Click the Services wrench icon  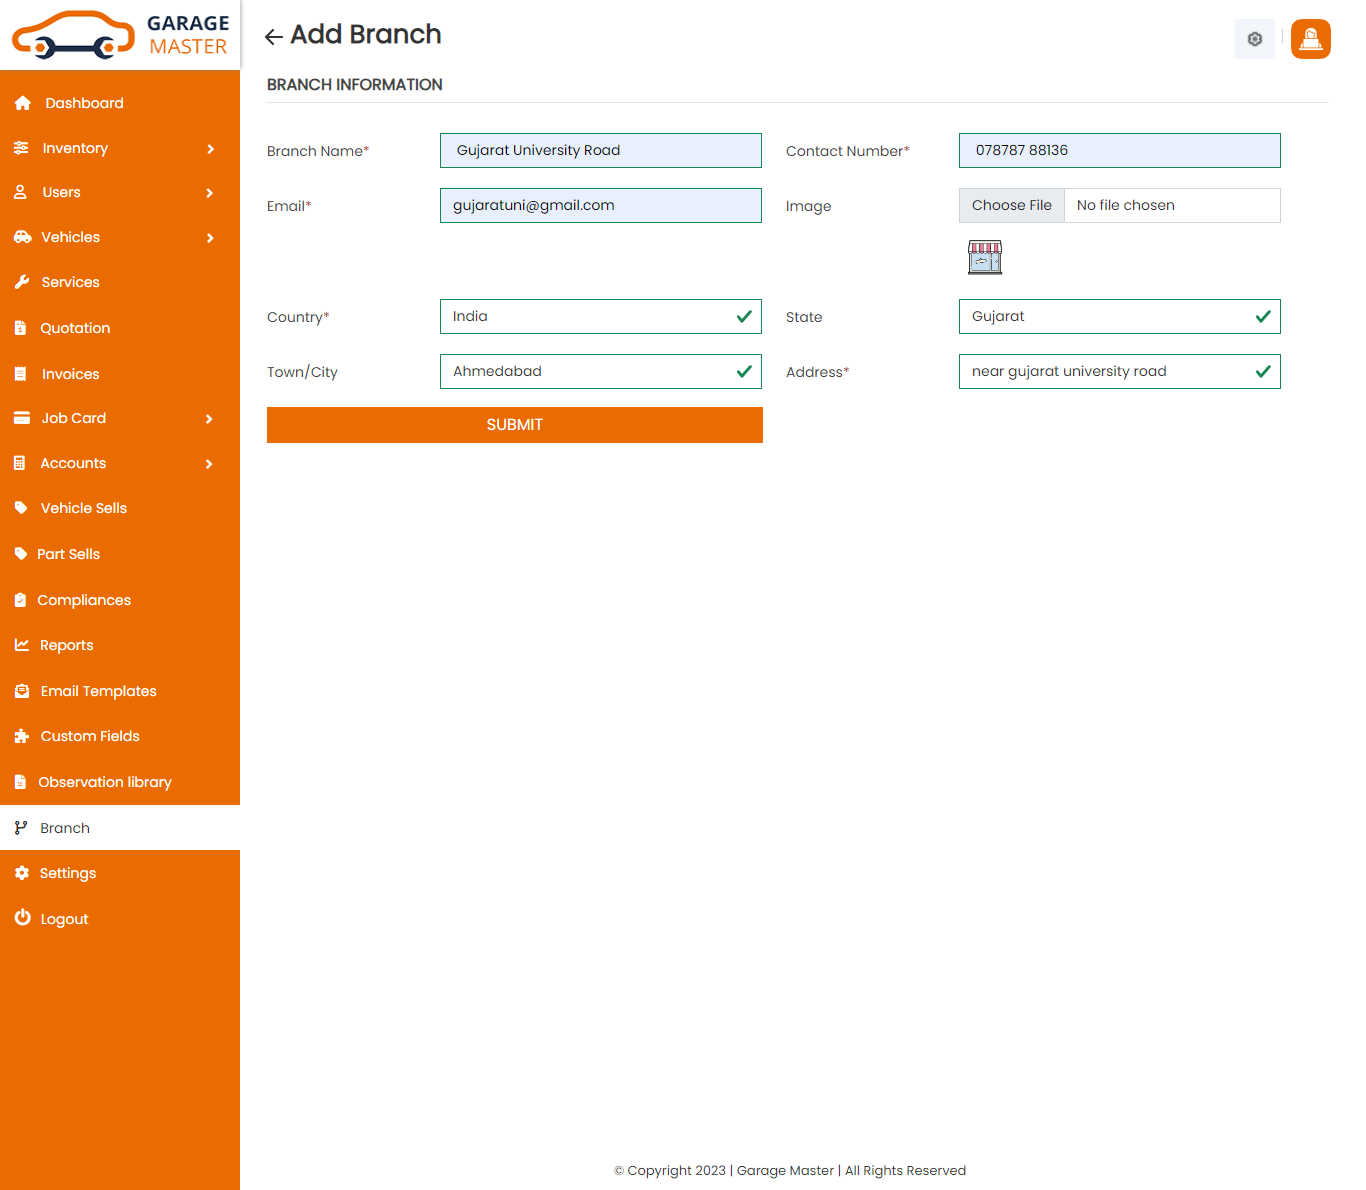pos(22,282)
